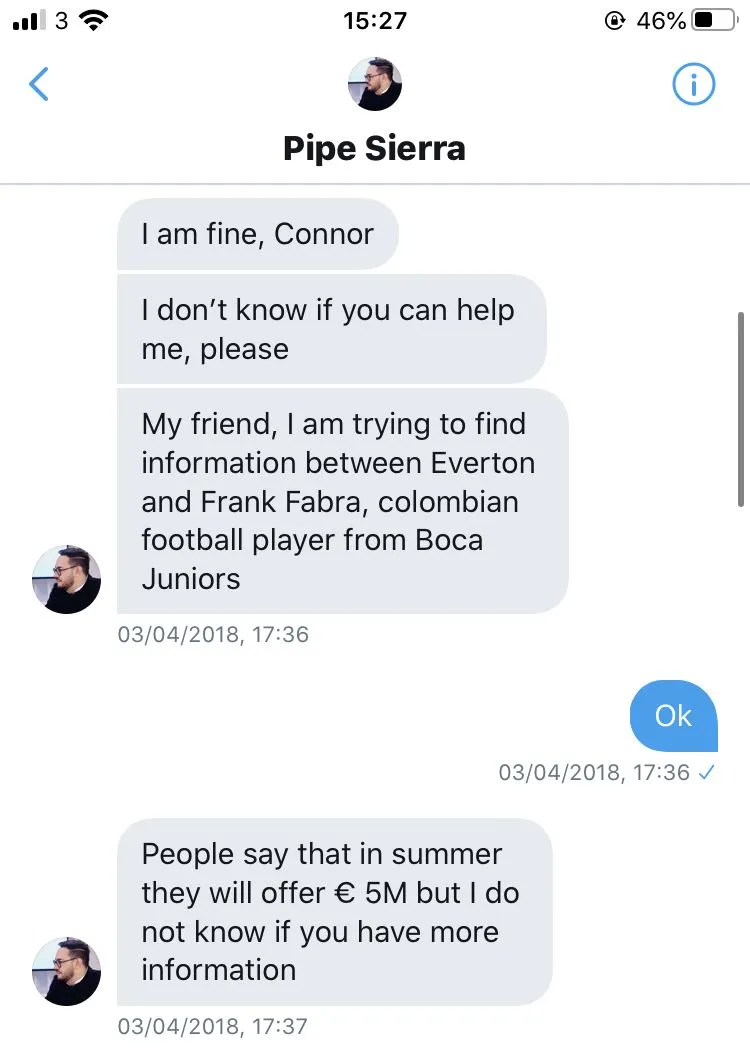Tap the 17:37 timestamp at the bottom
Viewport: 750px width, 1052px height.
tap(213, 1026)
